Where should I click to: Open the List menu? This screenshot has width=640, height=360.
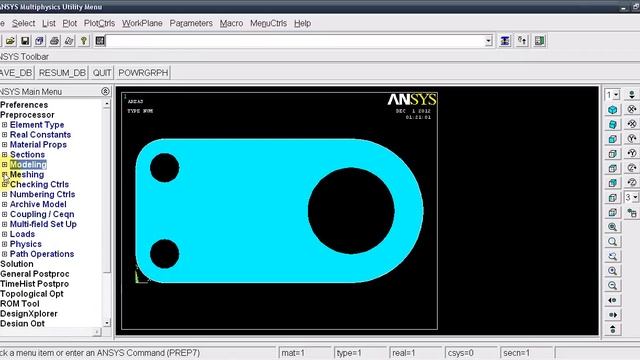click(x=49, y=23)
